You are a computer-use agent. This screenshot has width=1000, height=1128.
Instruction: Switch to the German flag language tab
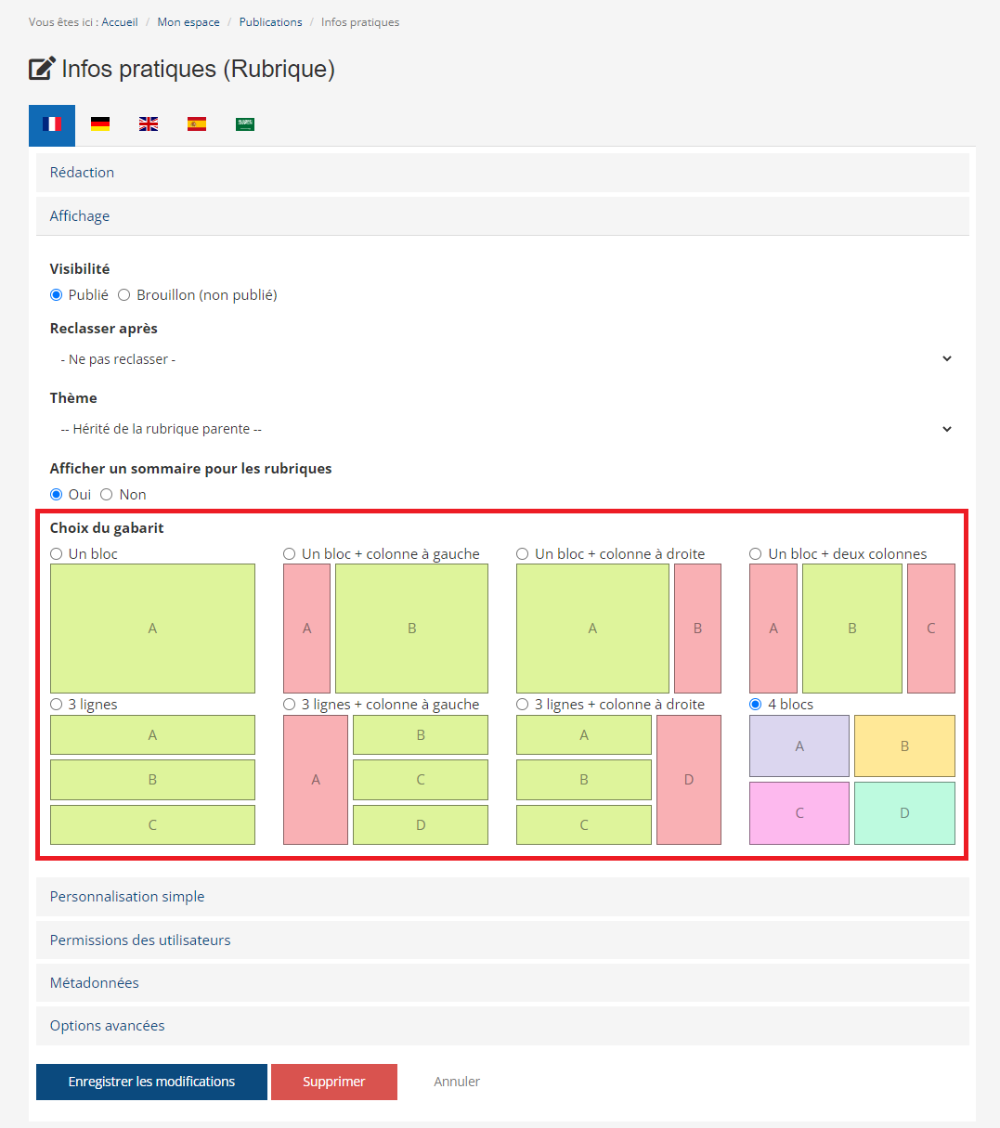[x=100, y=124]
